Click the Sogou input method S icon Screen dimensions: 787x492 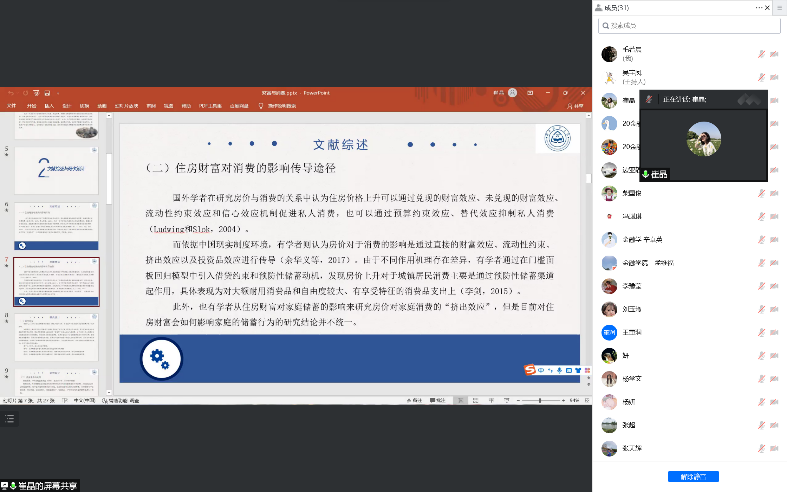tap(531, 371)
